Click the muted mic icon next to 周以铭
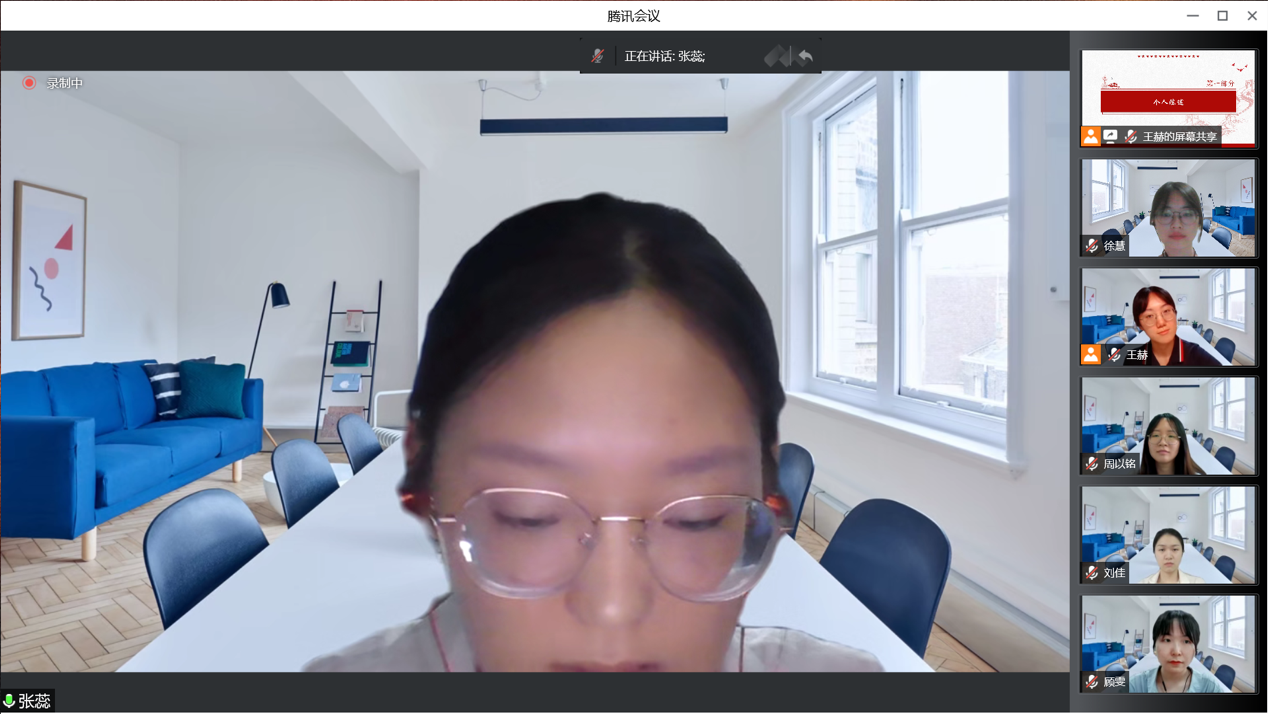 coord(1092,463)
